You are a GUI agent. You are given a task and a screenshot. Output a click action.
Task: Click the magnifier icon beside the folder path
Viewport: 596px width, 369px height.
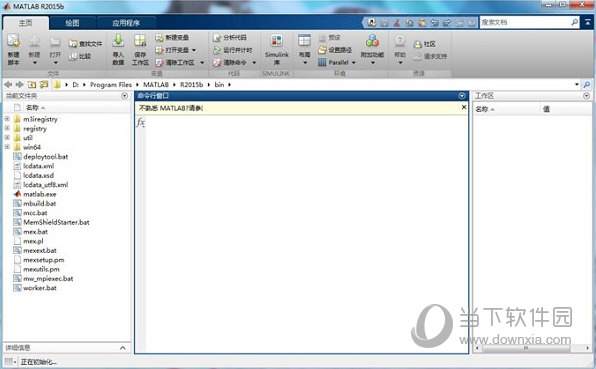587,84
